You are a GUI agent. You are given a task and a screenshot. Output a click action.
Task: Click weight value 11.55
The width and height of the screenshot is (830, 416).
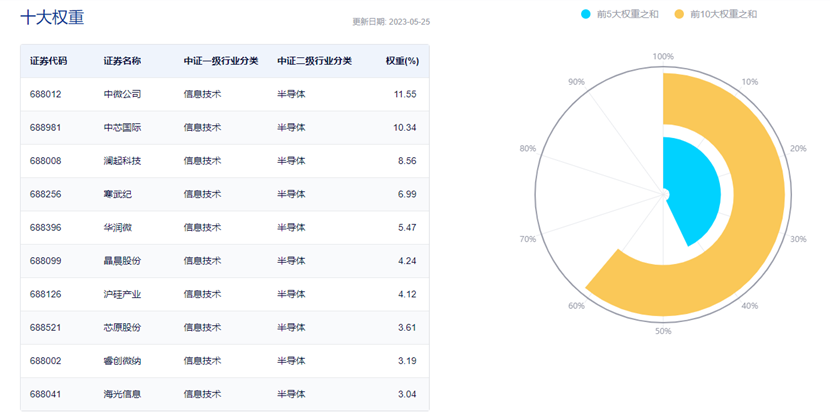coord(405,94)
